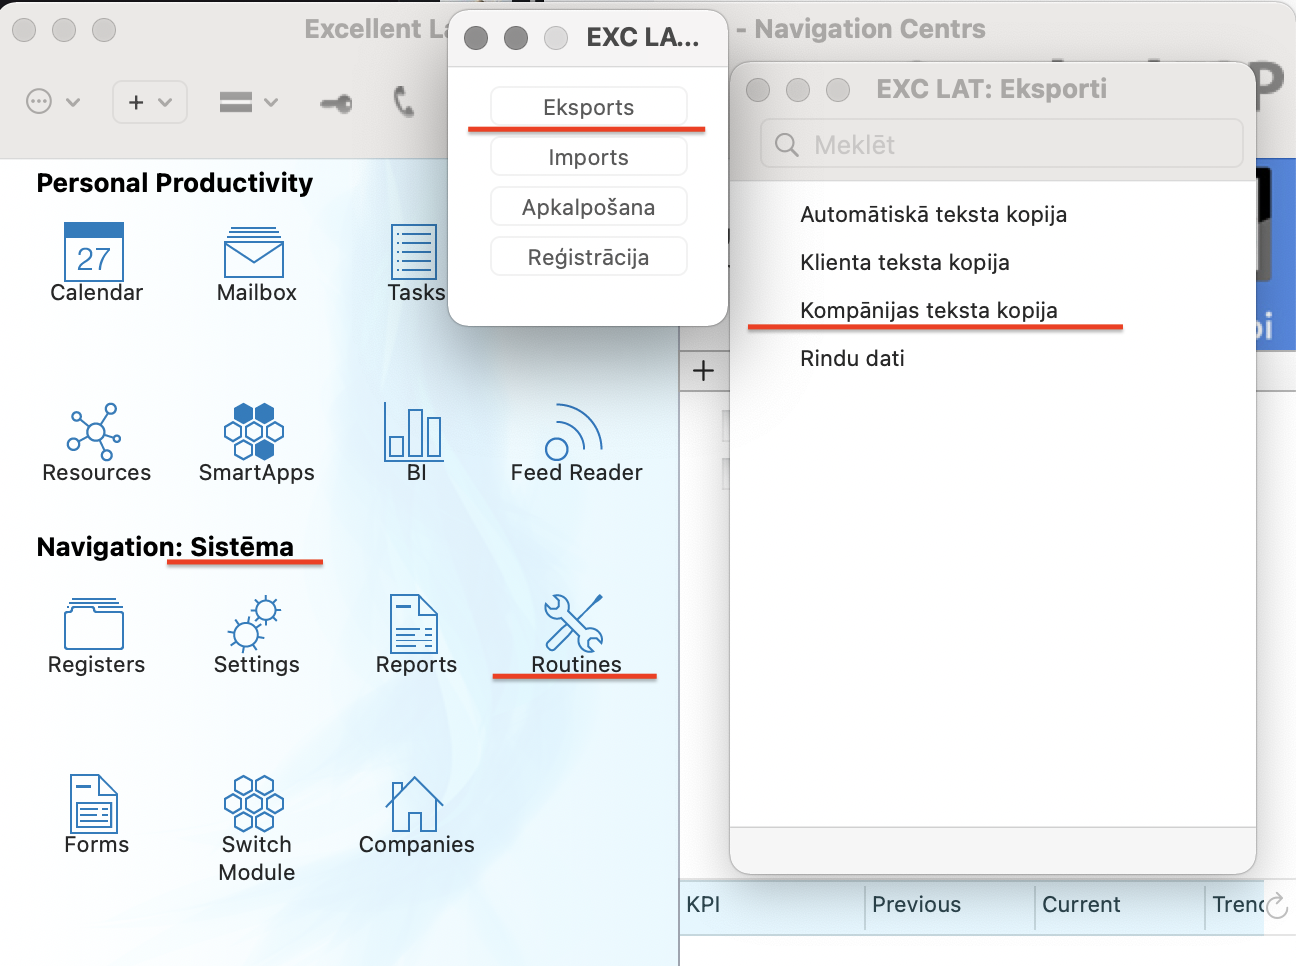1296x966 pixels.
Task: Click the Meklēt search field
Action: (1002, 145)
